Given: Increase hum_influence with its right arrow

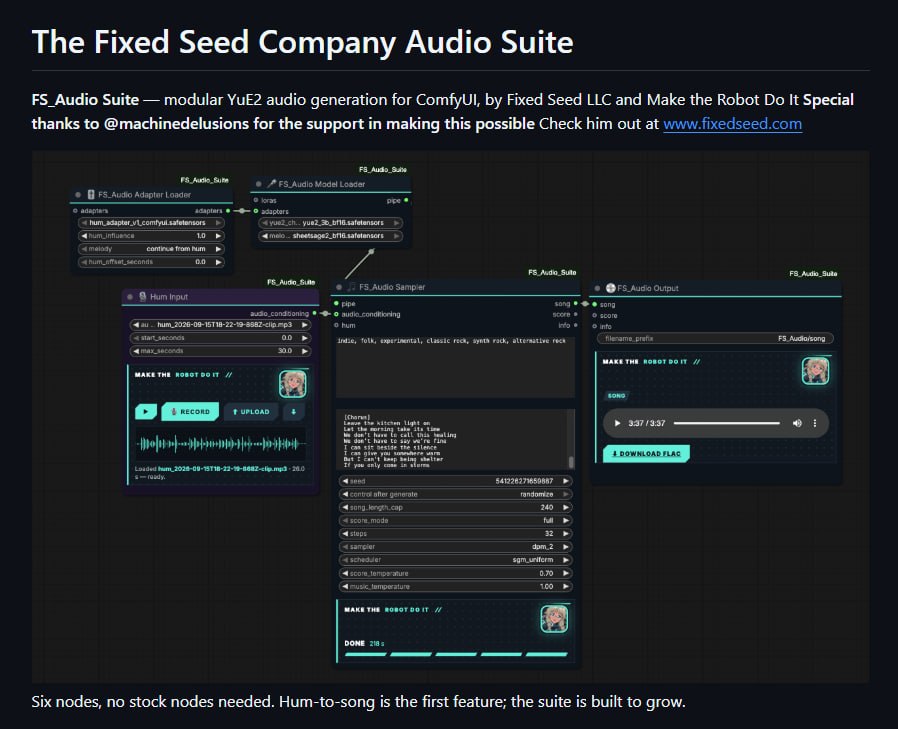Looking at the screenshot, I should (x=218, y=235).
